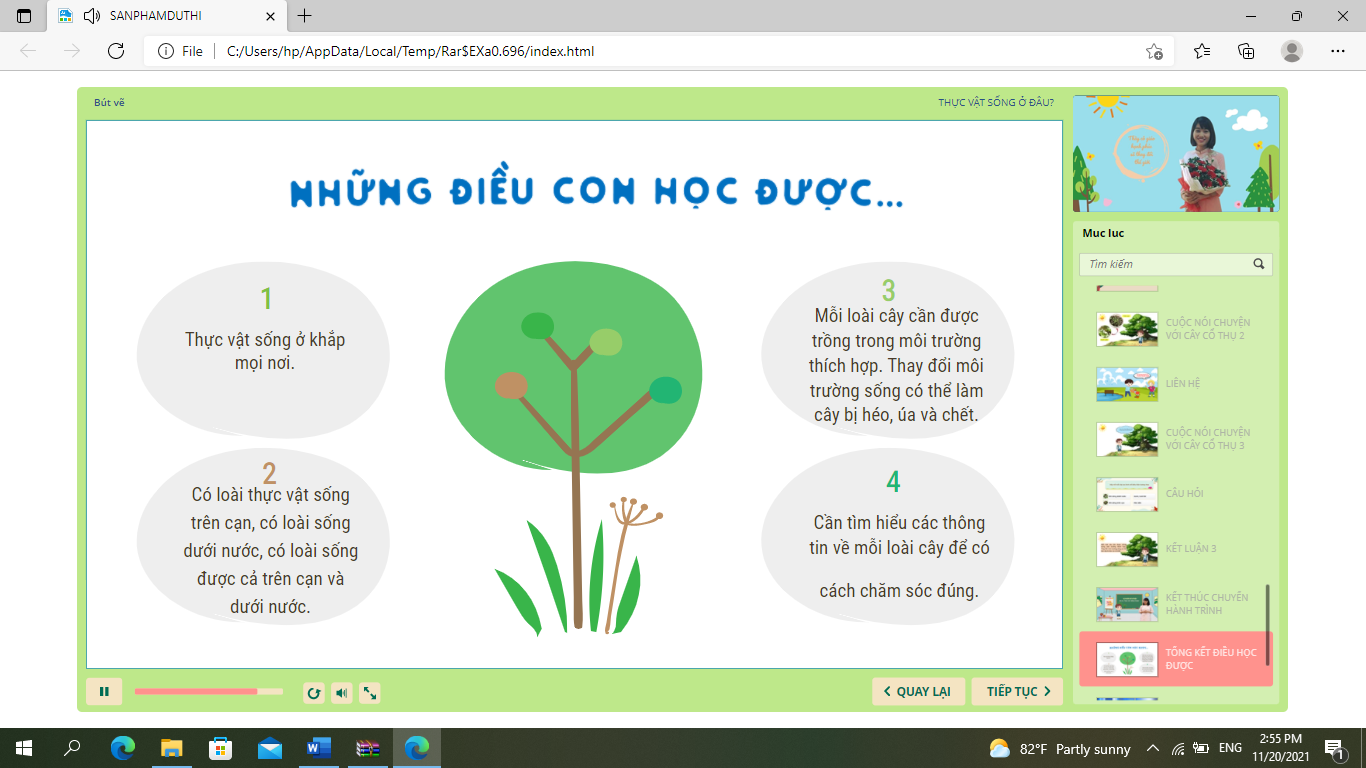Click the replay slide icon

point(313,693)
